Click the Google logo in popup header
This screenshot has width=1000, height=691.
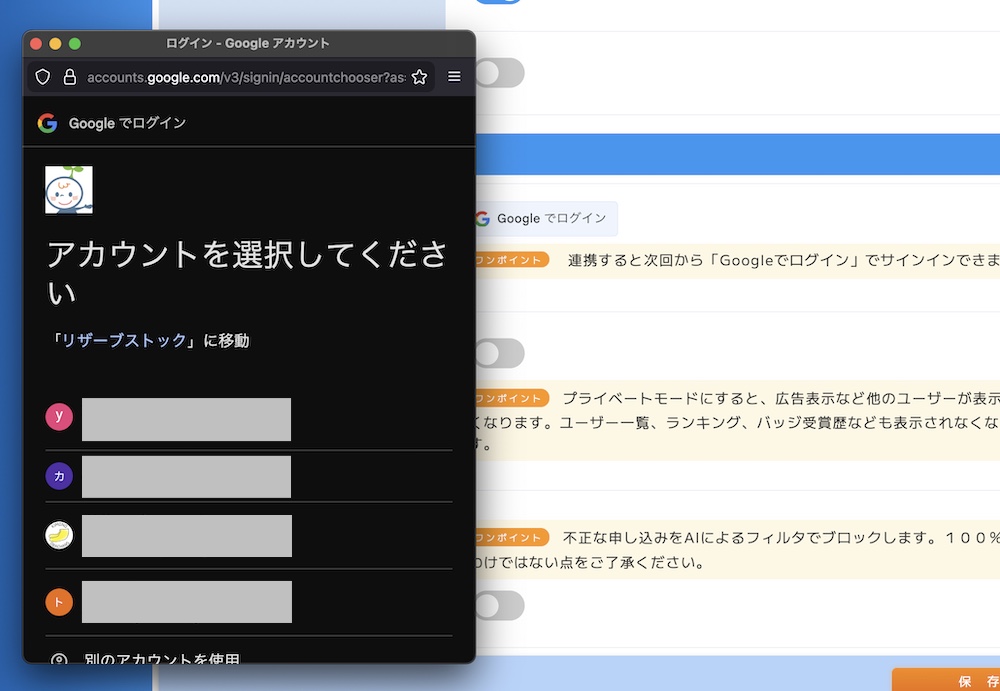pos(47,123)
